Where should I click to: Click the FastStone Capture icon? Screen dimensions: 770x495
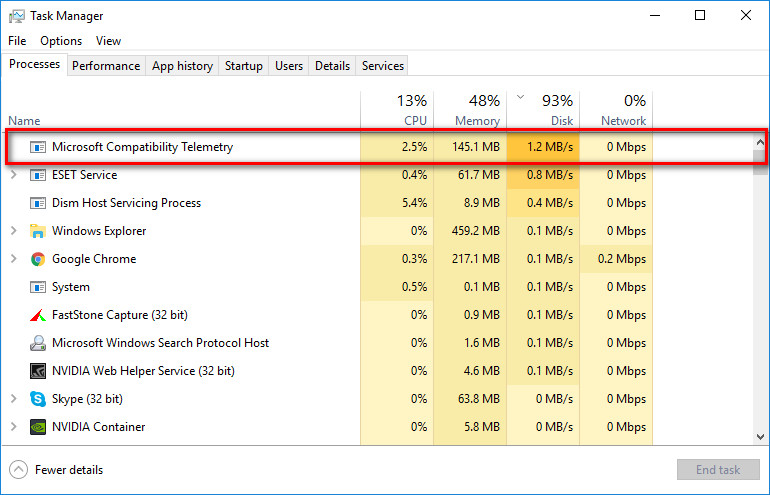pyautogui.click(x=38, y=315)
